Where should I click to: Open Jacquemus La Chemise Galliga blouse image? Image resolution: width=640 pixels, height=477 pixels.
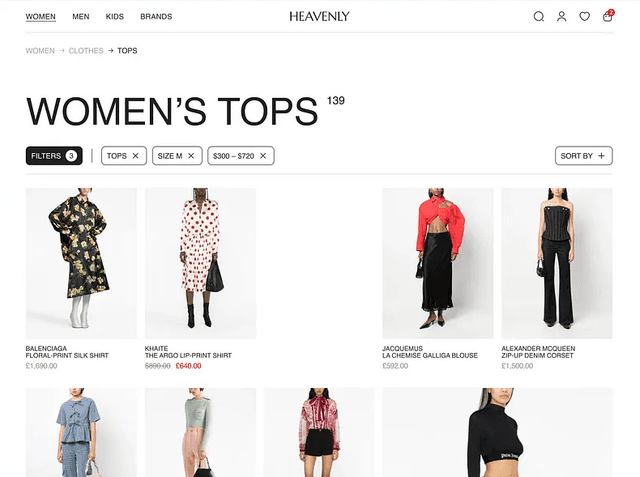438,263
